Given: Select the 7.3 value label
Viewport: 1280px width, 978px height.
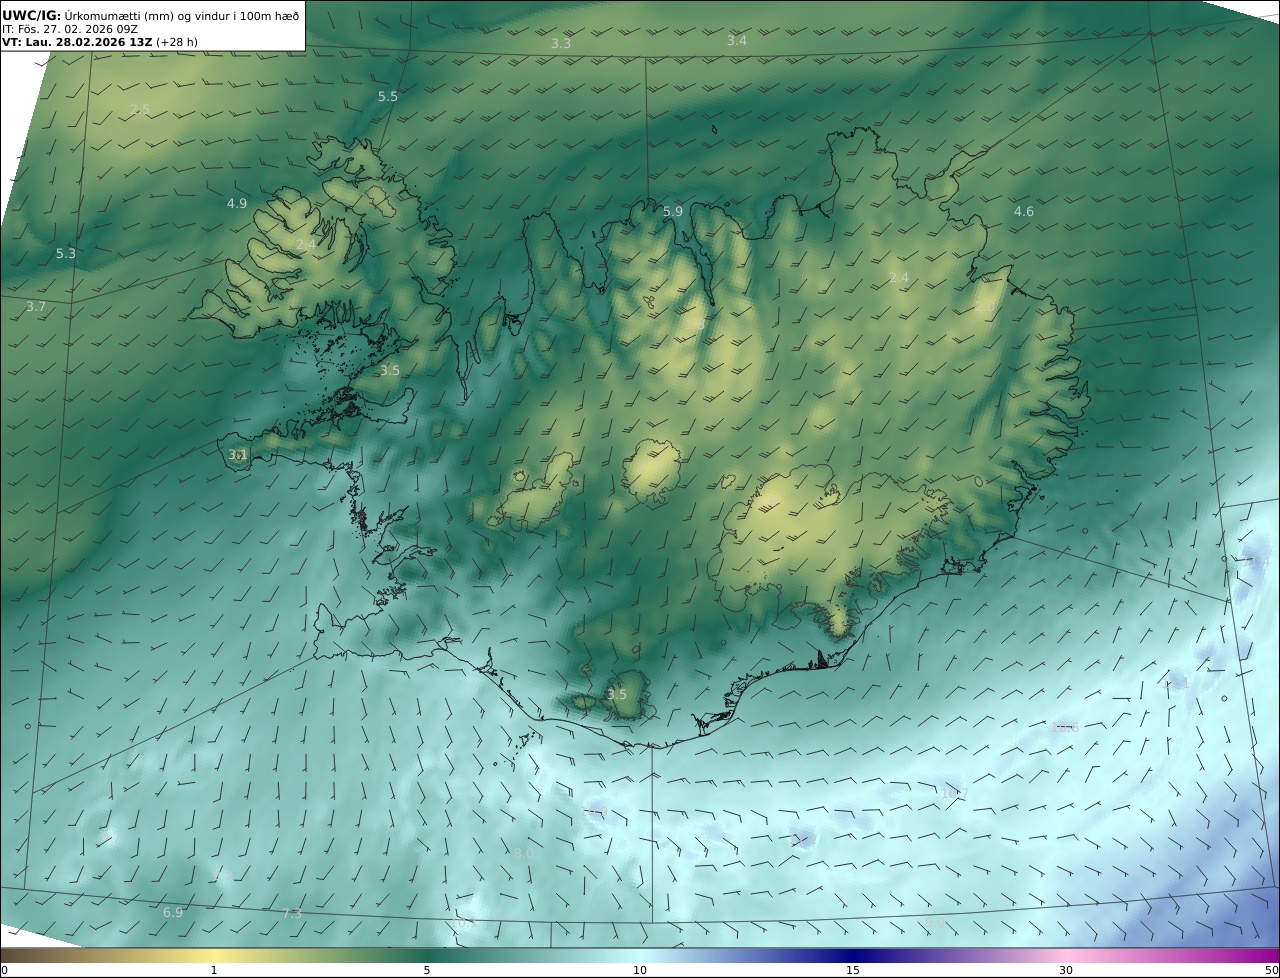Looking at the screenshot, I should click(x=292, y=914).
